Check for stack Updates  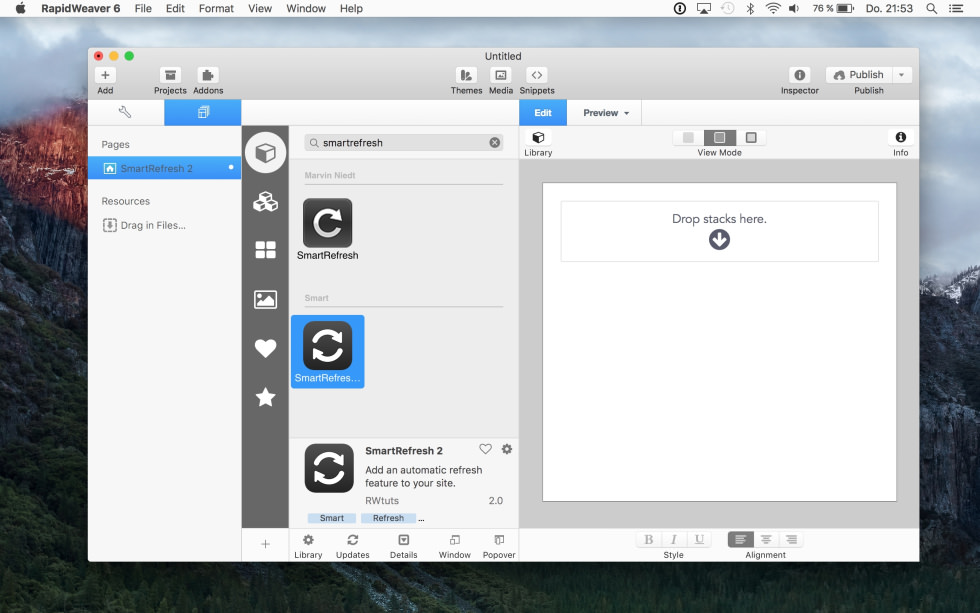coord(352,546)
